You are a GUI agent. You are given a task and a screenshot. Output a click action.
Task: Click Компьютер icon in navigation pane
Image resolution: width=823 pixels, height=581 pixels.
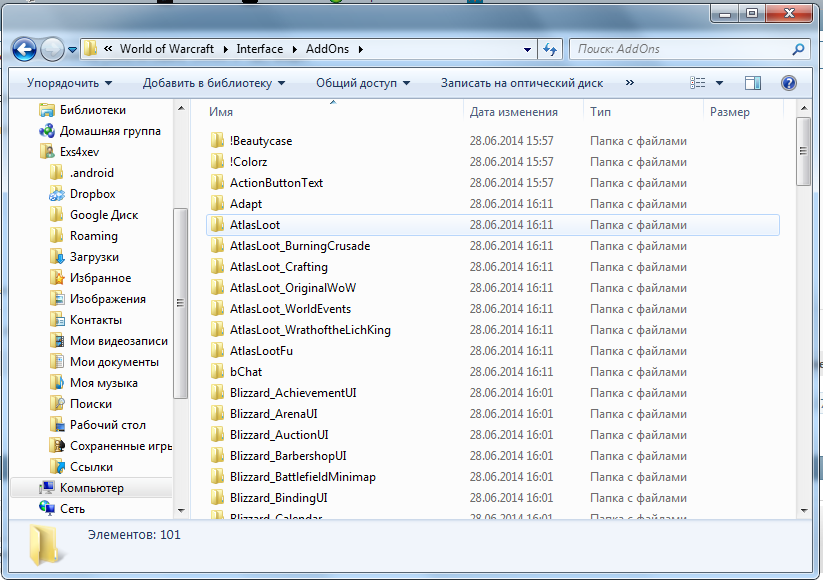[x=47, y=488]
